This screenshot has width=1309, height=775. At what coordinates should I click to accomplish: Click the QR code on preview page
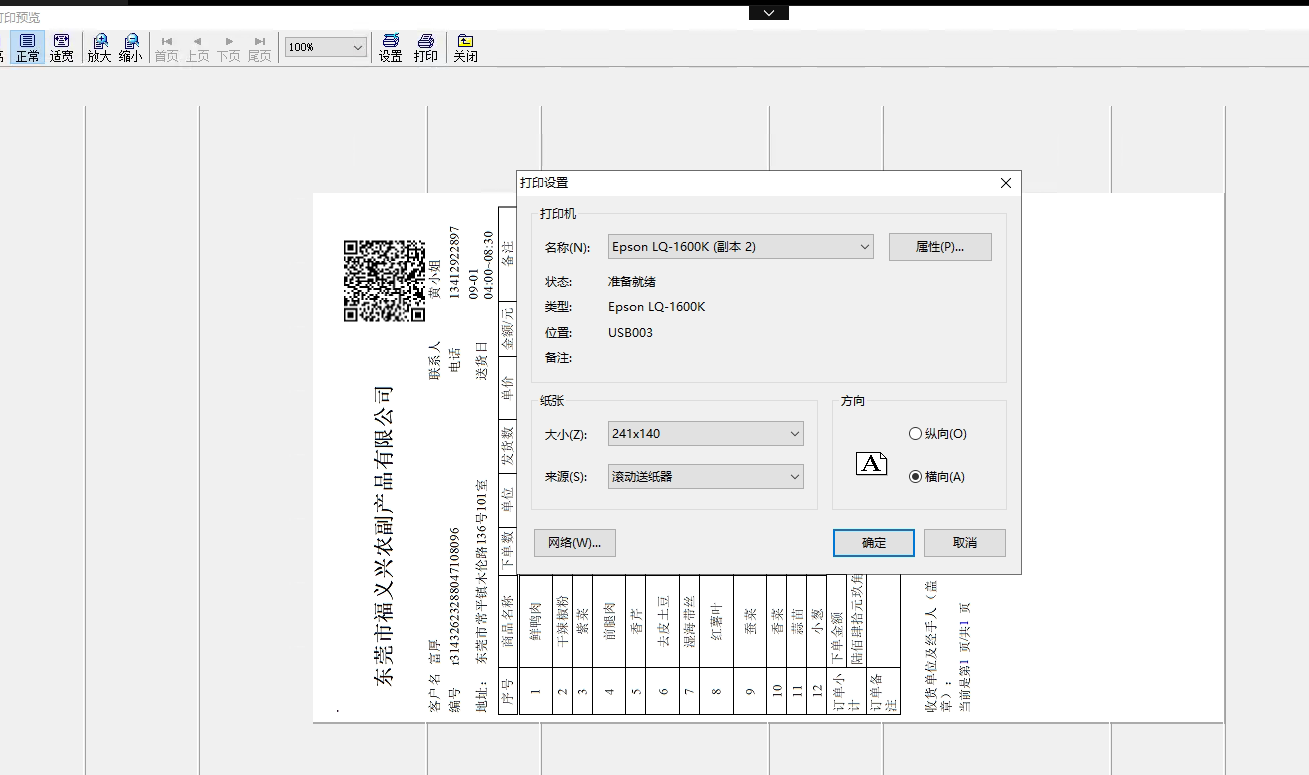[384, 281]
